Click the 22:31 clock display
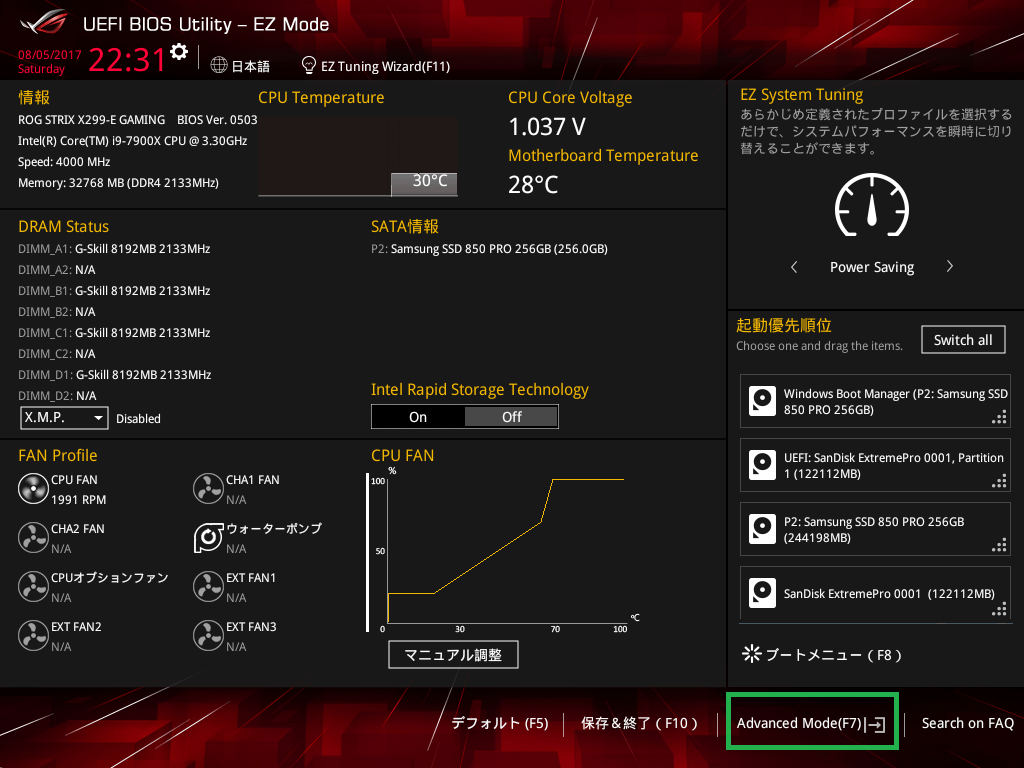This screenshot has width=1024, height=768. (127, 60)
